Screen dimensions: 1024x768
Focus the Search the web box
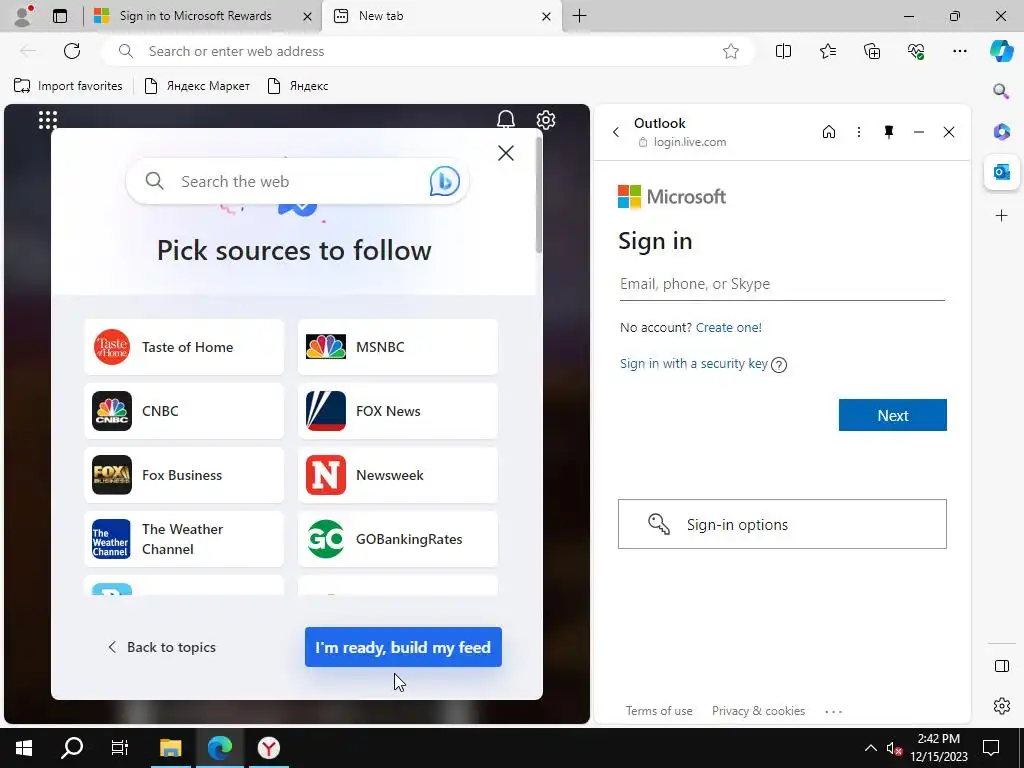(x=297, y=182)
